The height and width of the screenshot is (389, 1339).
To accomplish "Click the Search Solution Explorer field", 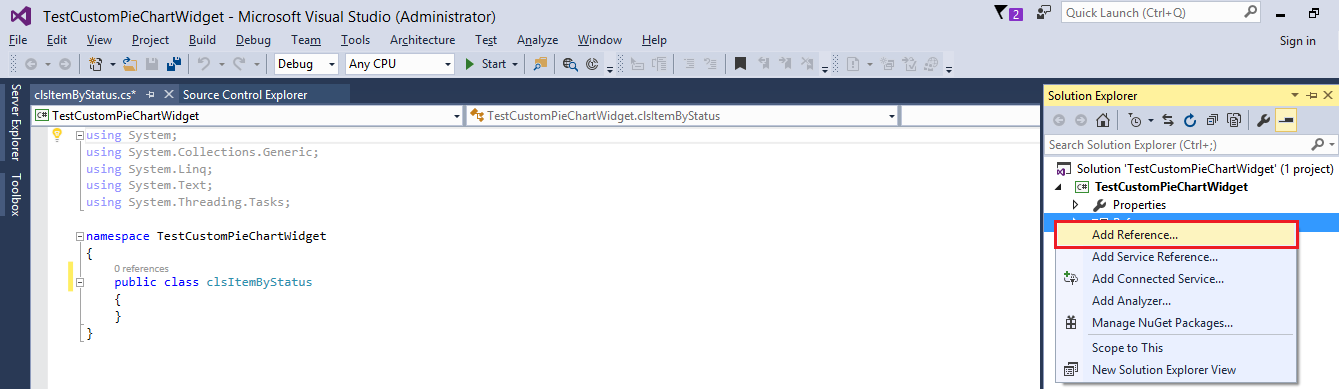I will point(1190,145).
